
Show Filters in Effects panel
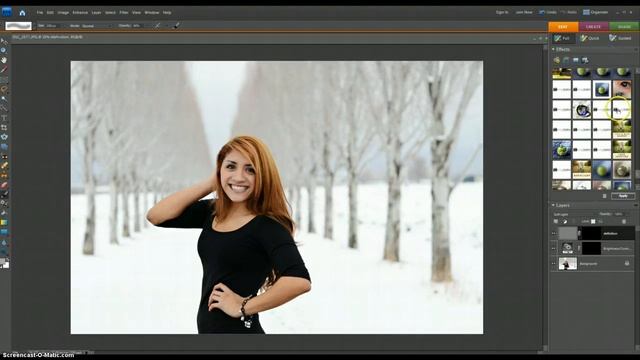coord(557,60)
